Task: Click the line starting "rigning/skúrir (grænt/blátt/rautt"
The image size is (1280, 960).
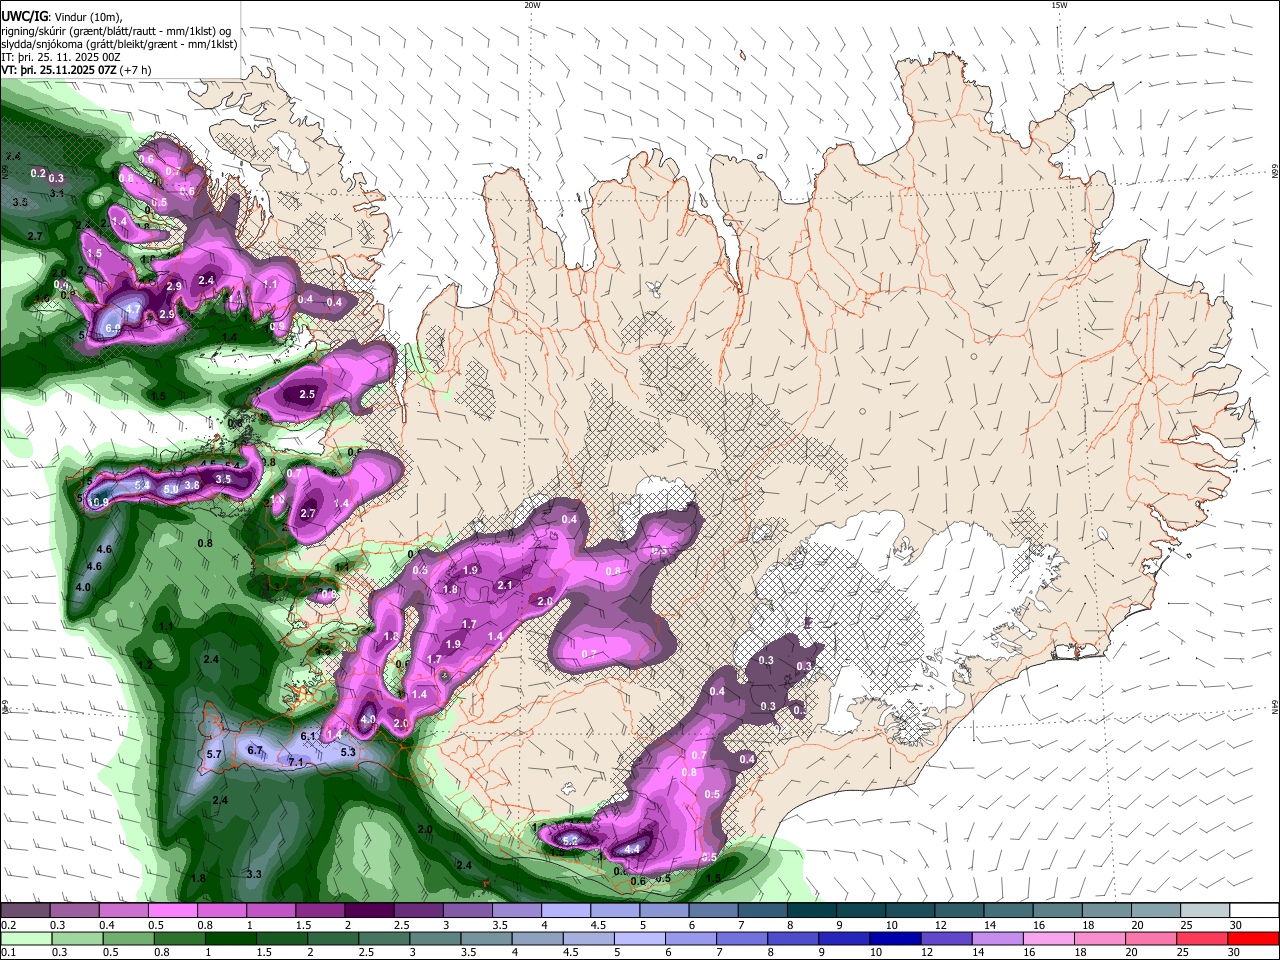Action: coord(118,31)
